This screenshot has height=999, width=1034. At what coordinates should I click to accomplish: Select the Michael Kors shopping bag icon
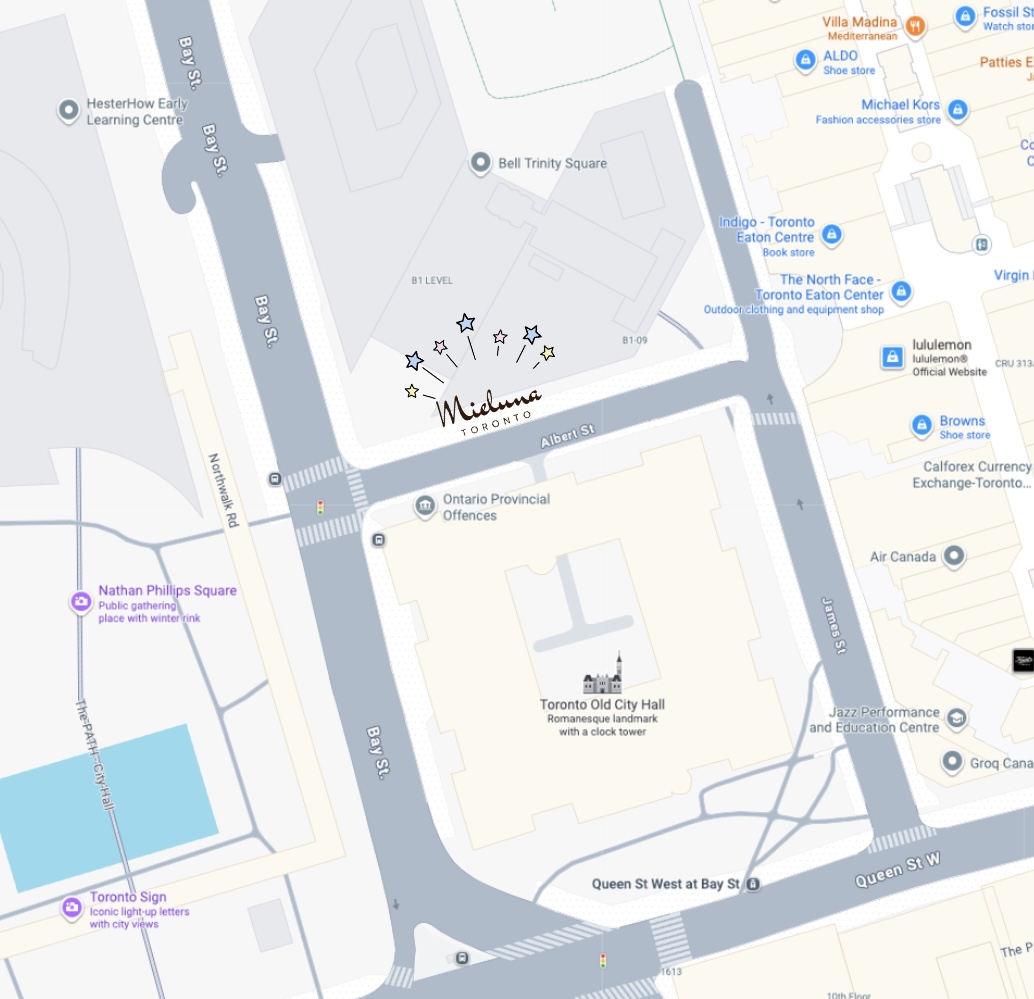click(958, 109)
